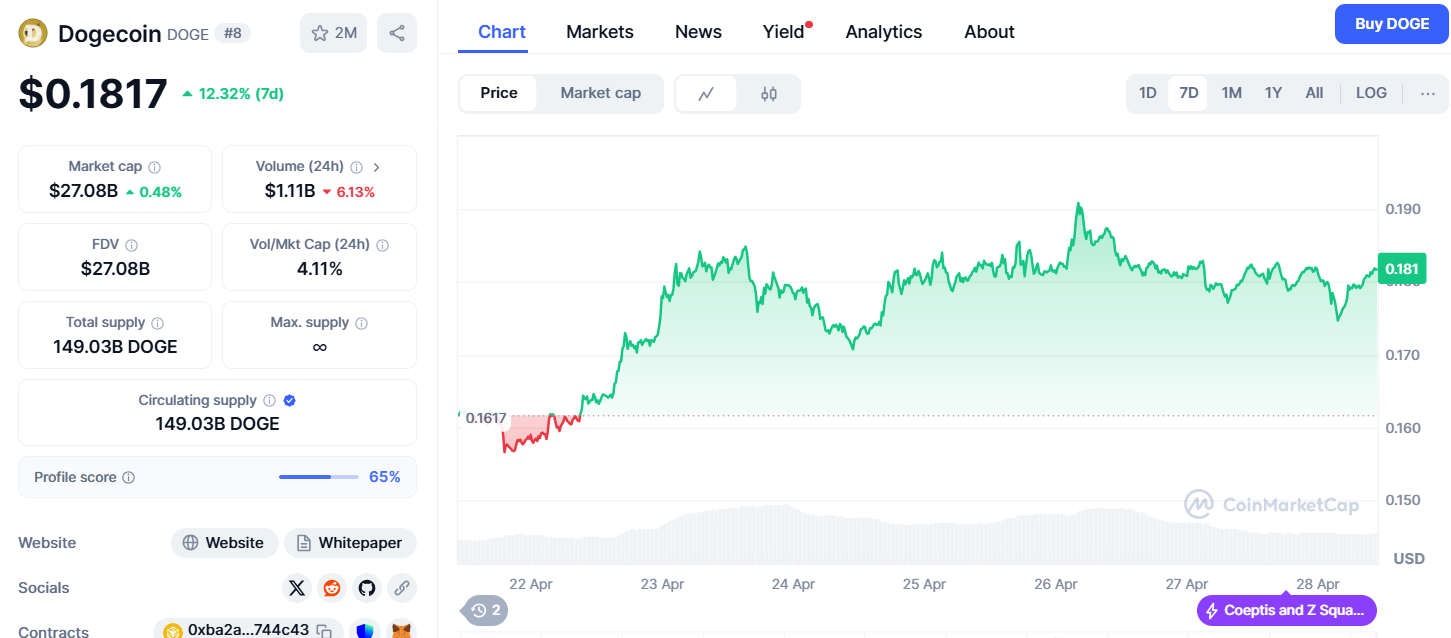Screen dimensions: 1451x638
Task: Set chart range to 1M
Action: point(1231,93)
